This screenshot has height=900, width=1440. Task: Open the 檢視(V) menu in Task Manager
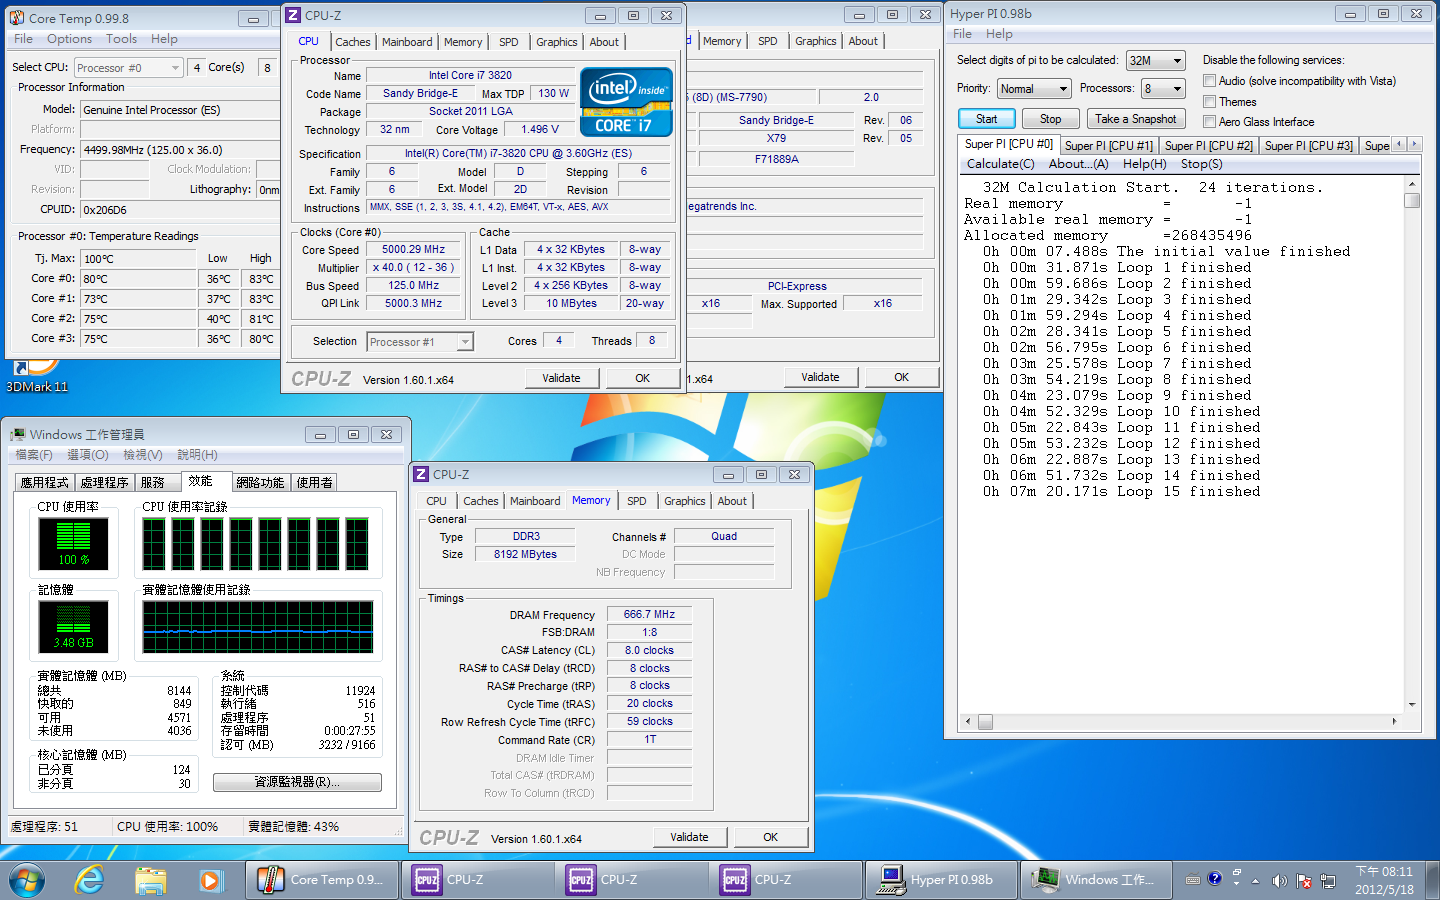click(x=142, y=455)
